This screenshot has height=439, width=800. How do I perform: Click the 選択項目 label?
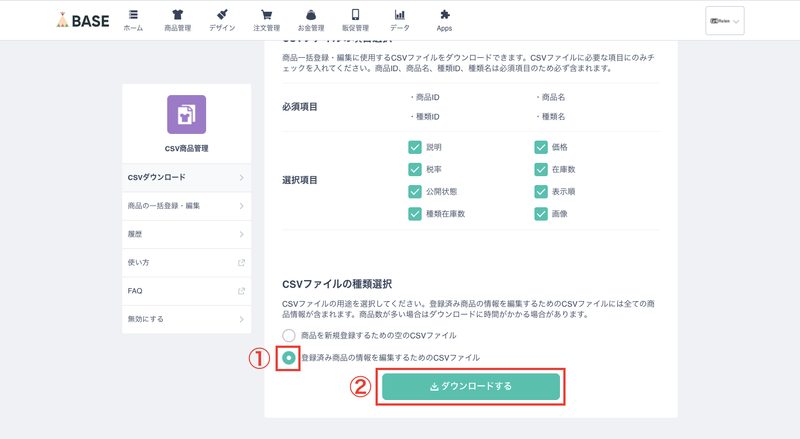[x=300, y=180]
